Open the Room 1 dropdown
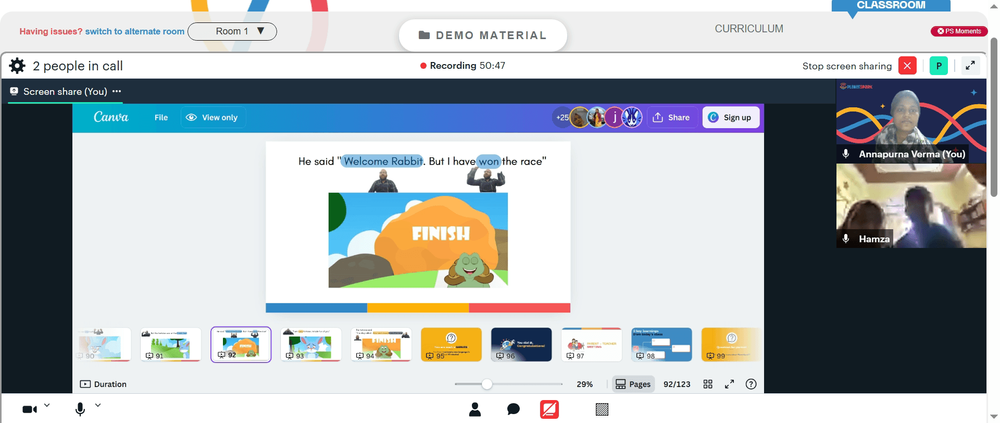This screenshot has width=1000, height=423. coord(232,31)
